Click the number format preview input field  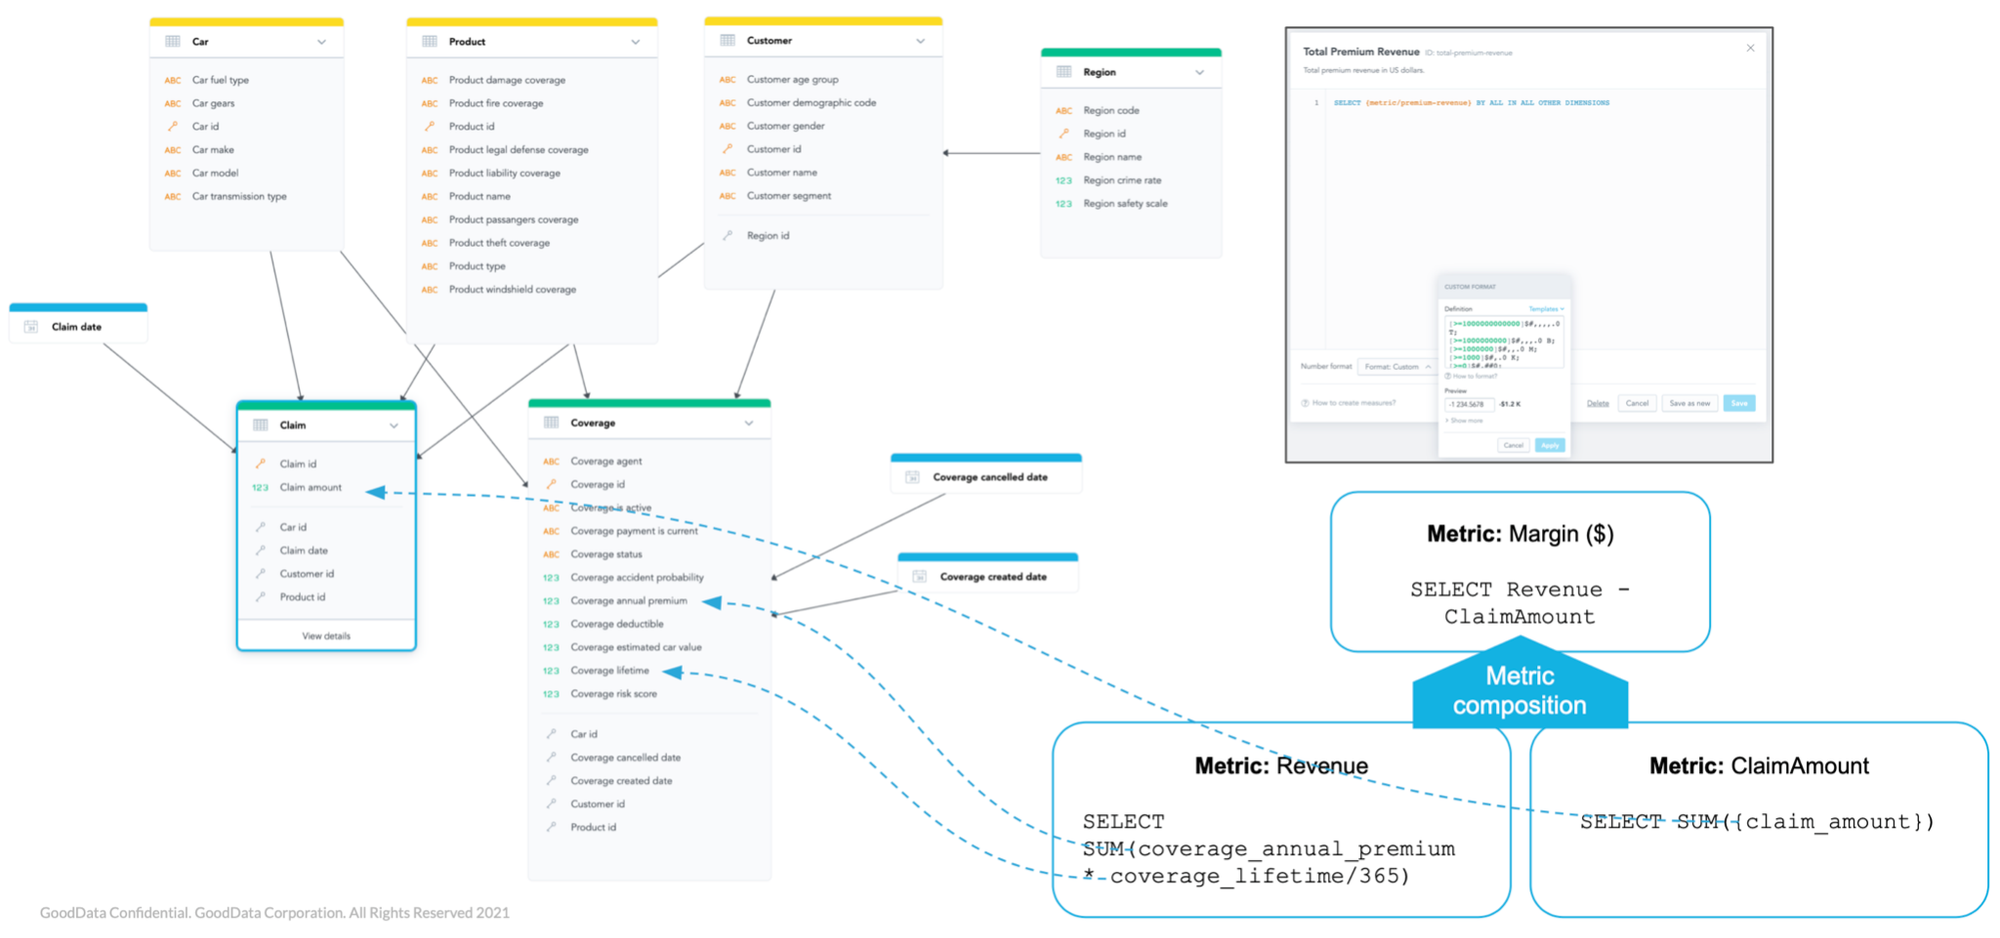pyautogui.click(x=1470, y=404)
